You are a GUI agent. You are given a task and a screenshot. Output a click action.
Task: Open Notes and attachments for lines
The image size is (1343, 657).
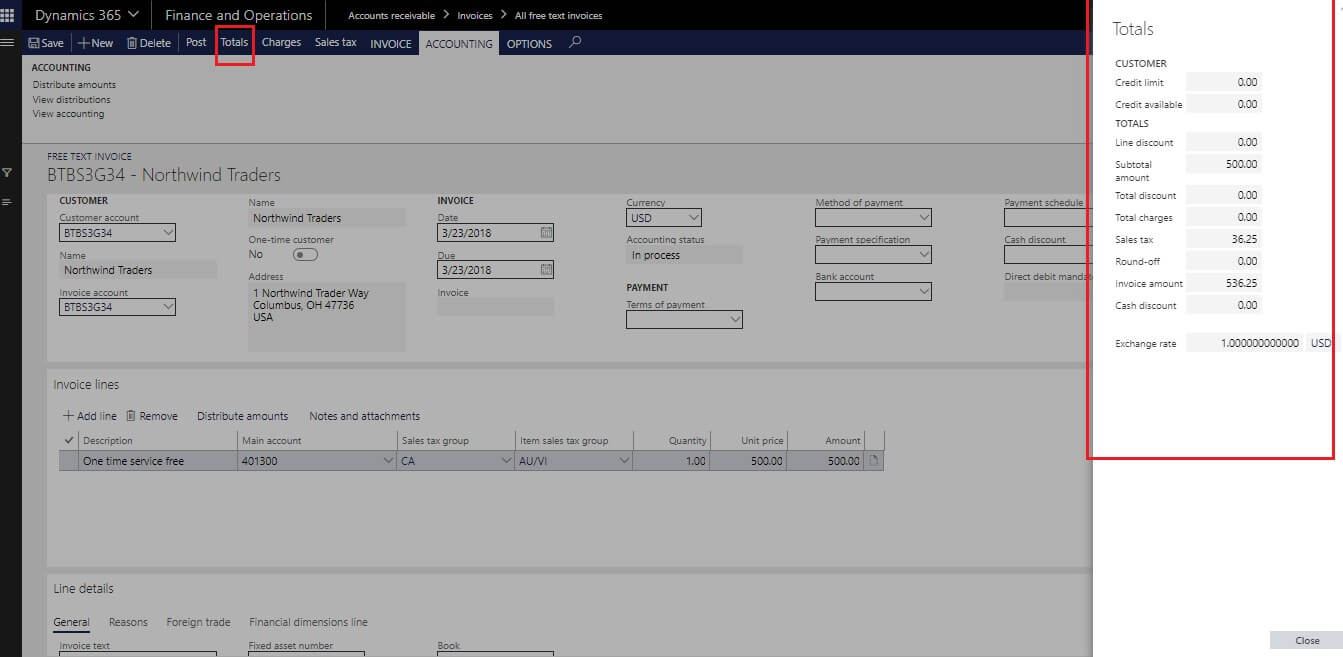pyautogui.click(x=365, y=416)
